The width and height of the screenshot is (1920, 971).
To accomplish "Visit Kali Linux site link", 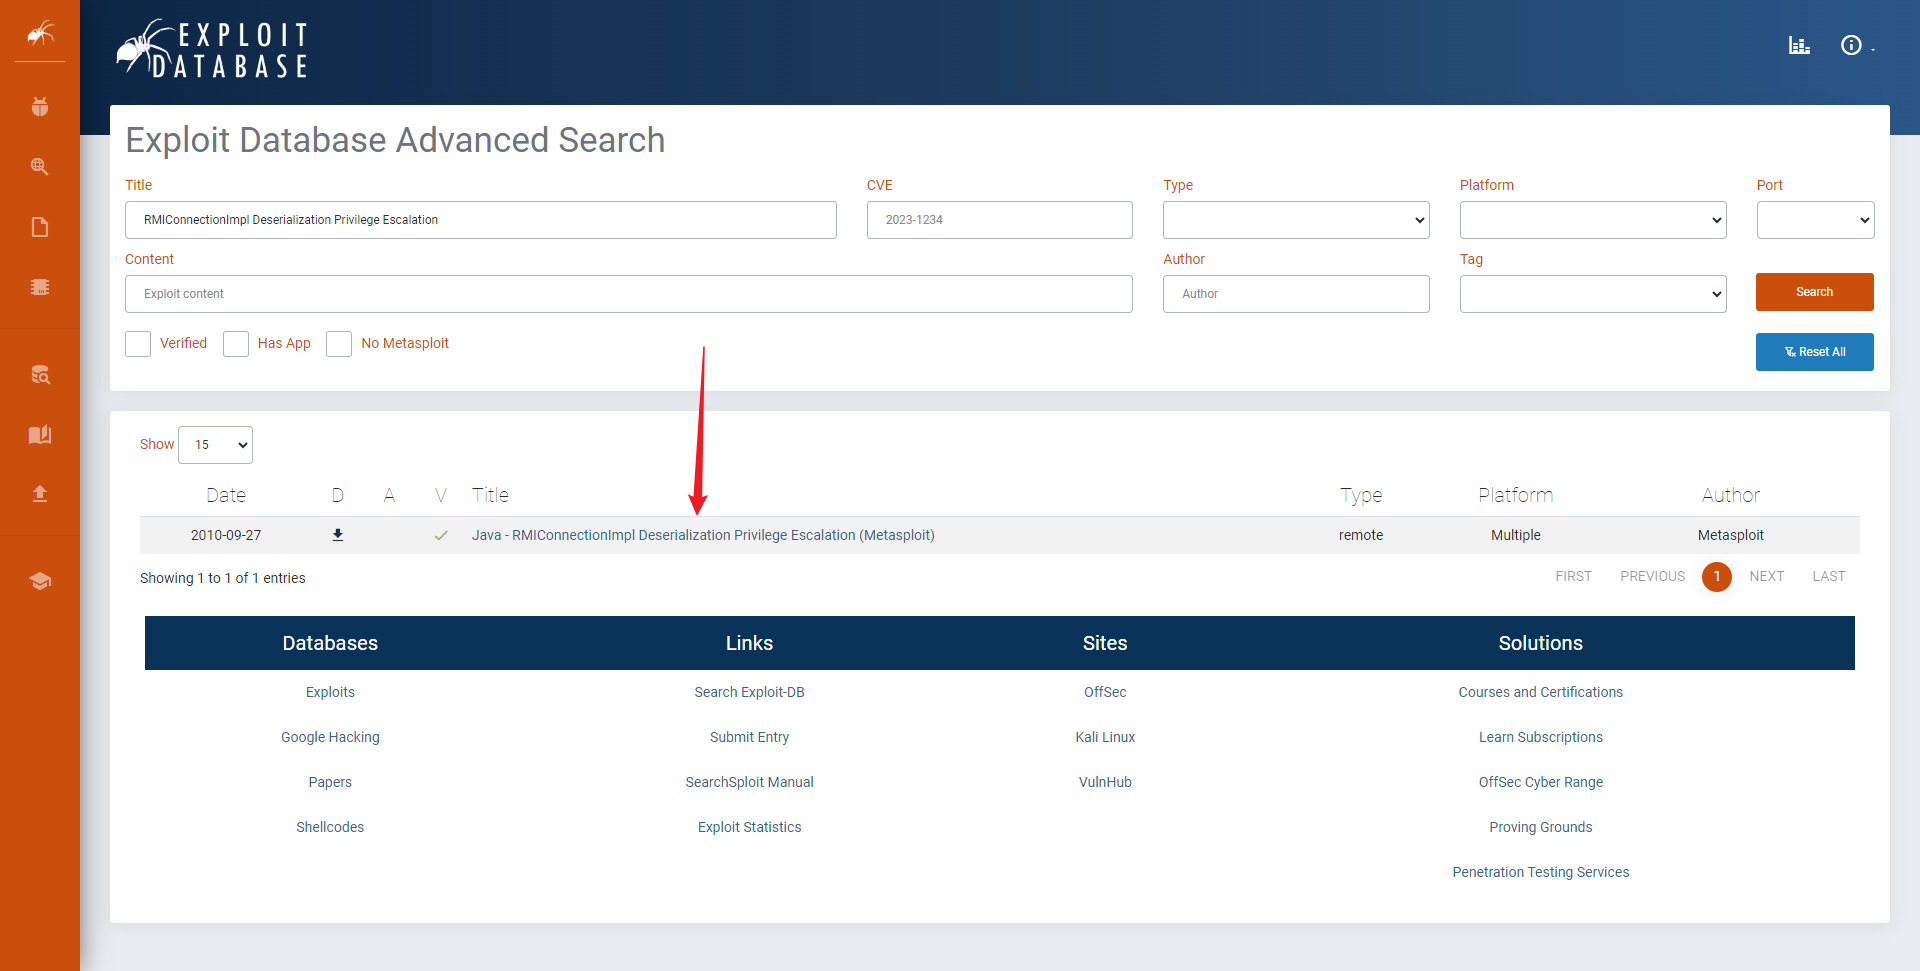I will coord(1105,737).
